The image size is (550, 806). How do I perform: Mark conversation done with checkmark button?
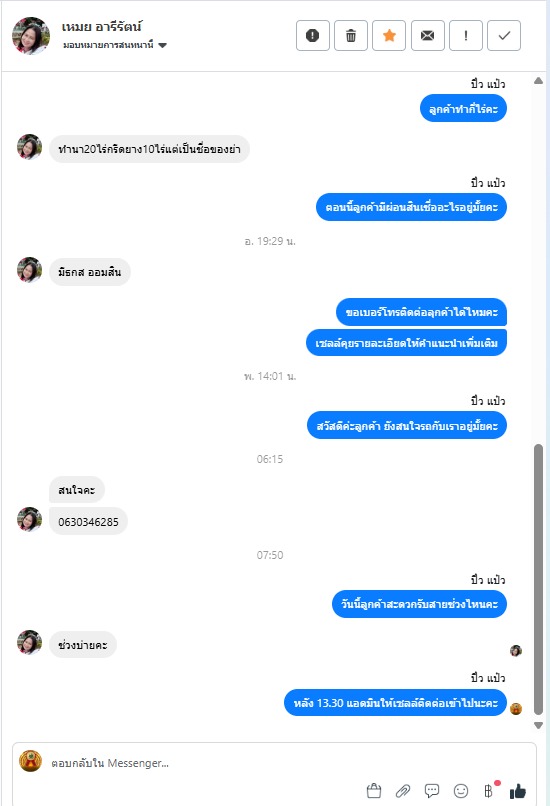tap(504, 35)
